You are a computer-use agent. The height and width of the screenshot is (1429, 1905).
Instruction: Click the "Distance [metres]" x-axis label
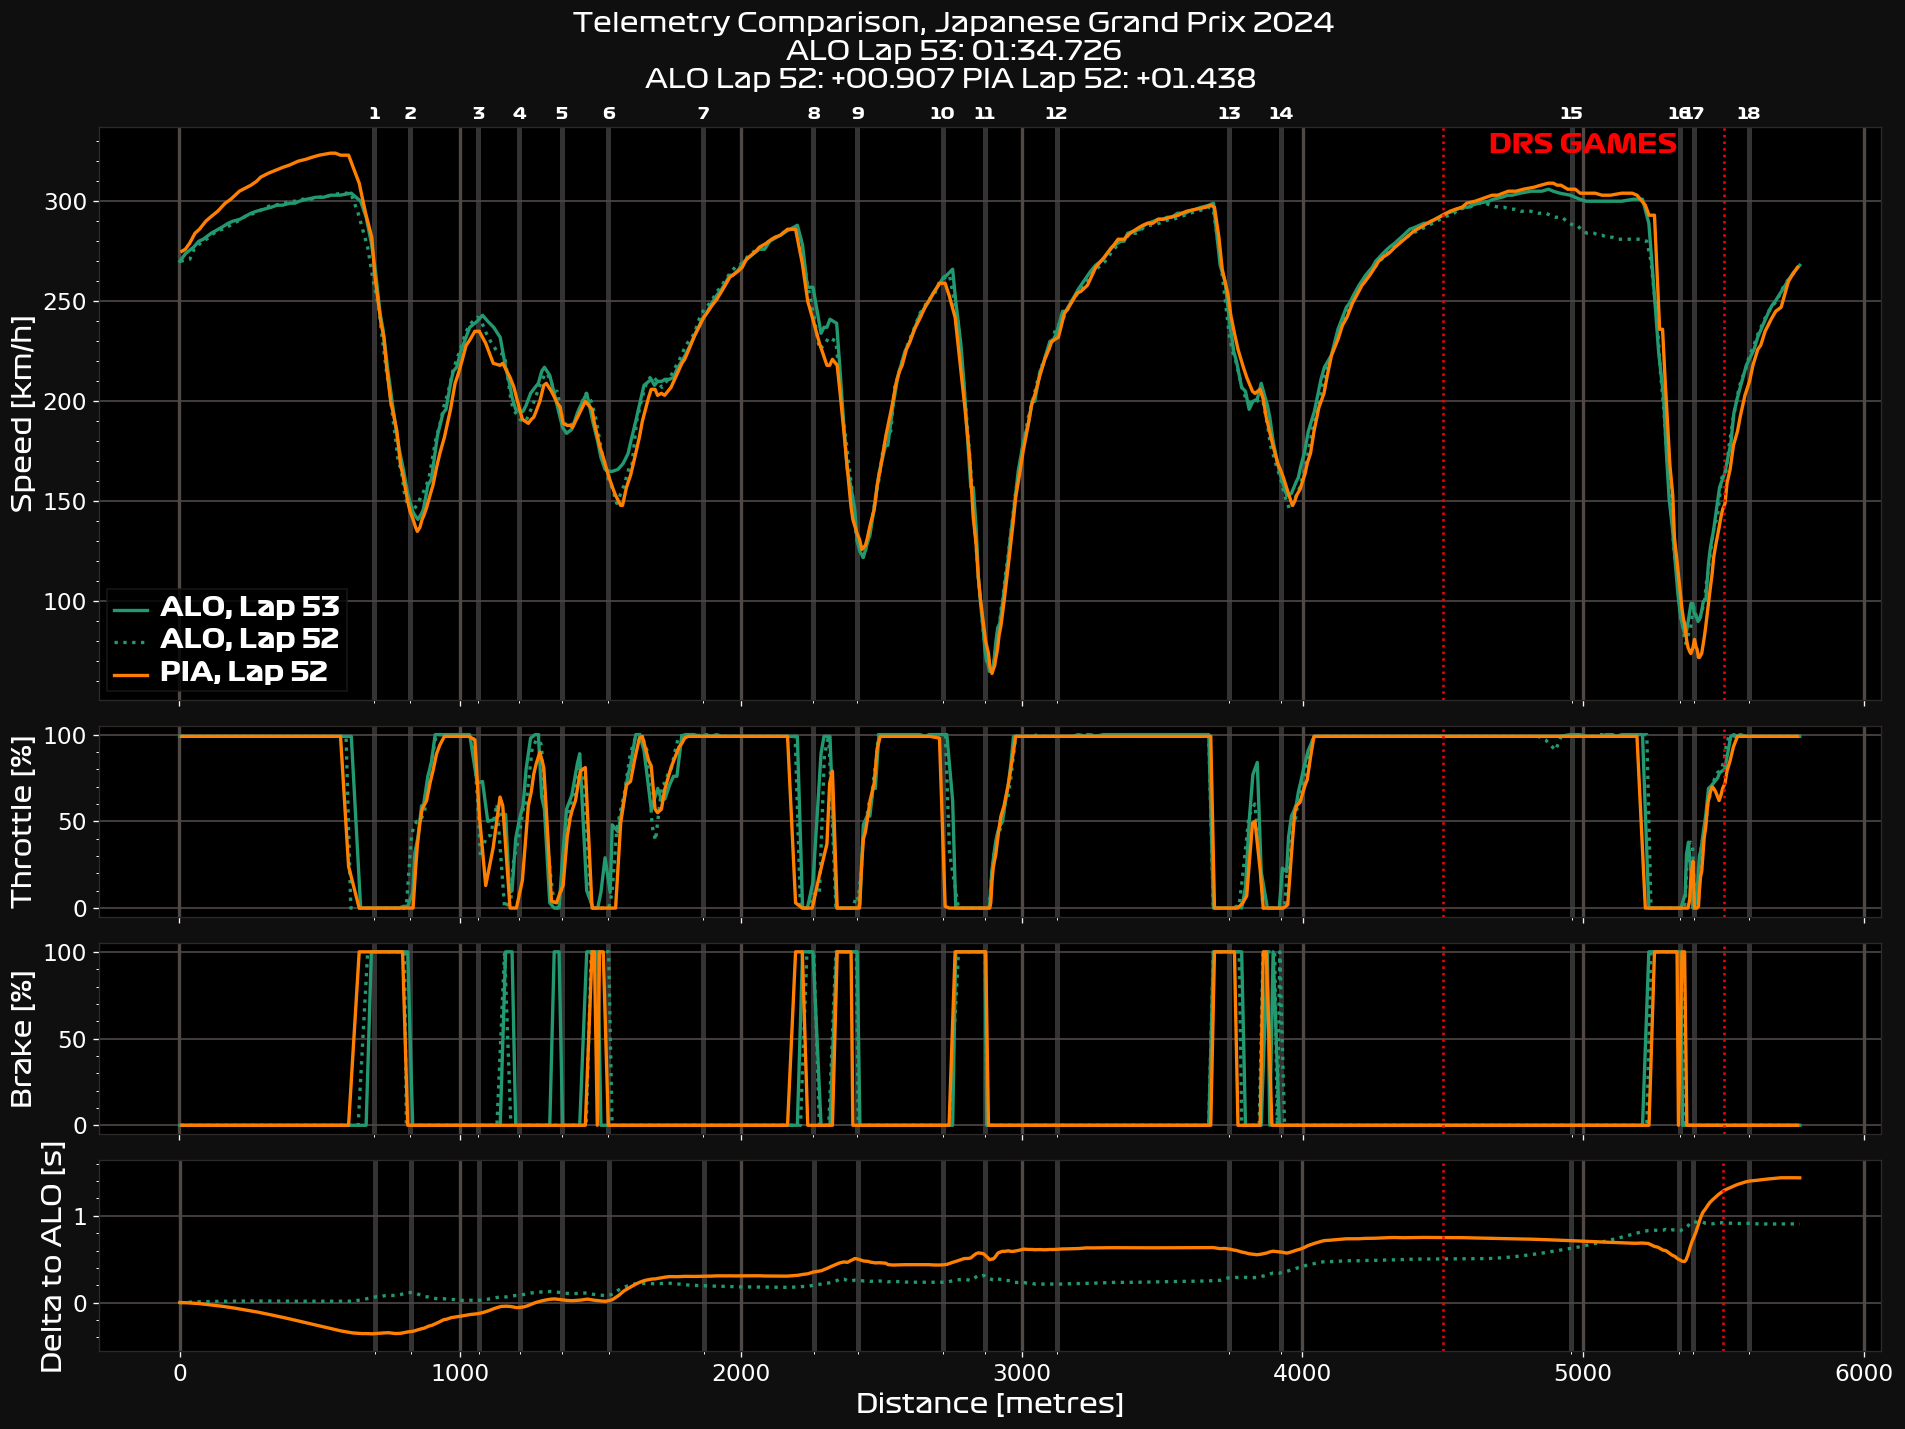coord(989,1404)
